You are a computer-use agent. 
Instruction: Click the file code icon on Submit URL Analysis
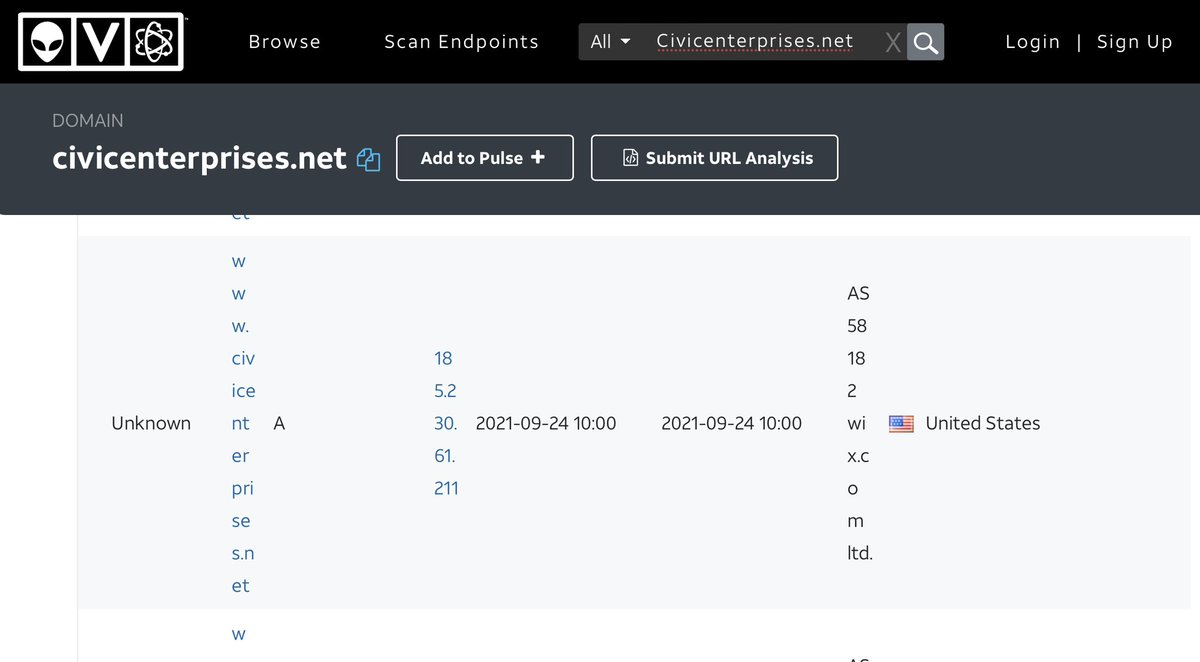(630, 158)
